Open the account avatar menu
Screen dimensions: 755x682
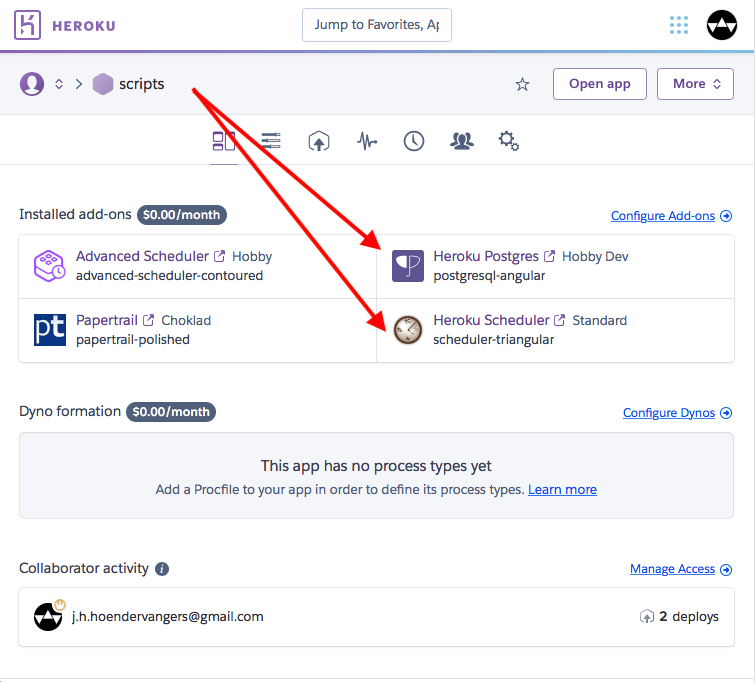(721, 25)
